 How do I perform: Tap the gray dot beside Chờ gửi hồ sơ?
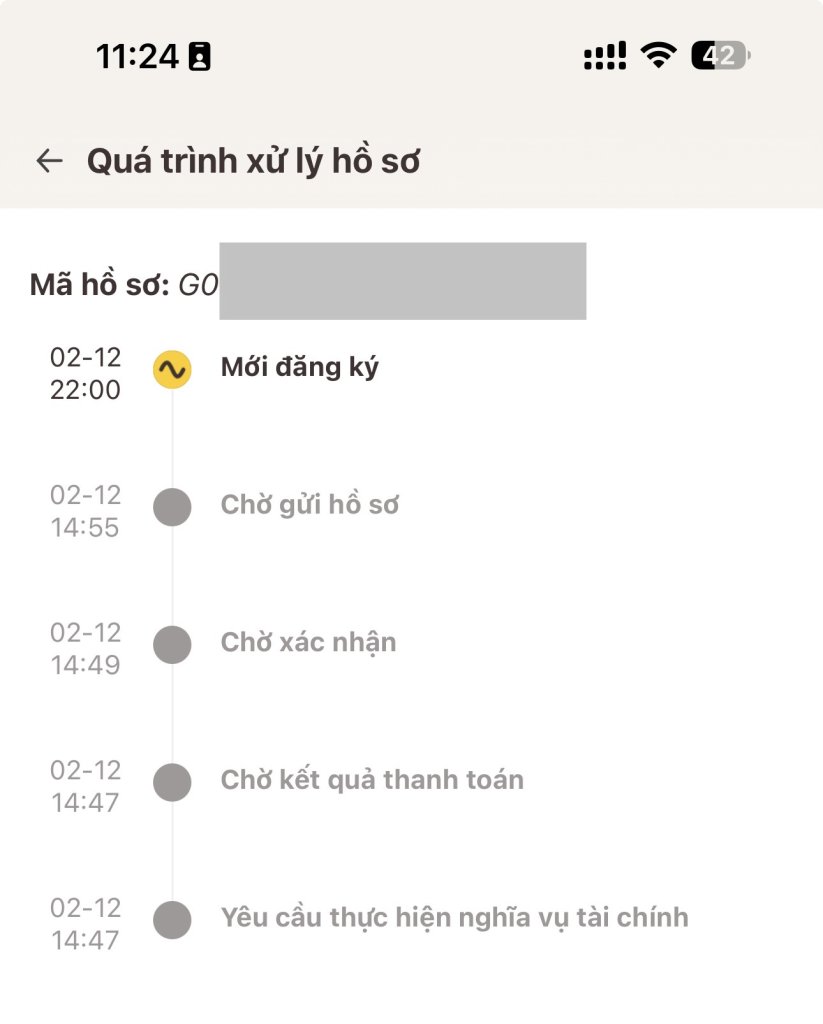pos(172,507)
